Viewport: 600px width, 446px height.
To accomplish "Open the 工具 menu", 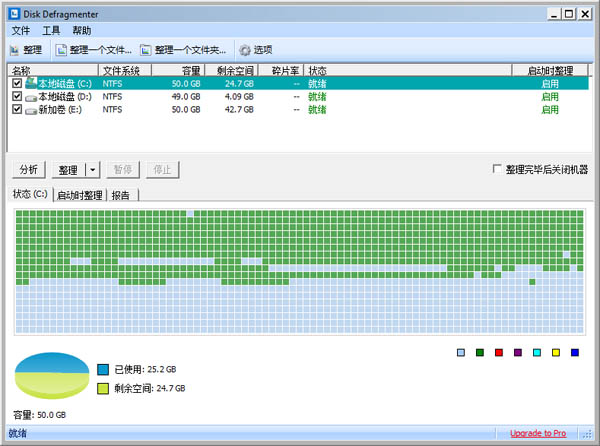I will click(x=51, y=31).
